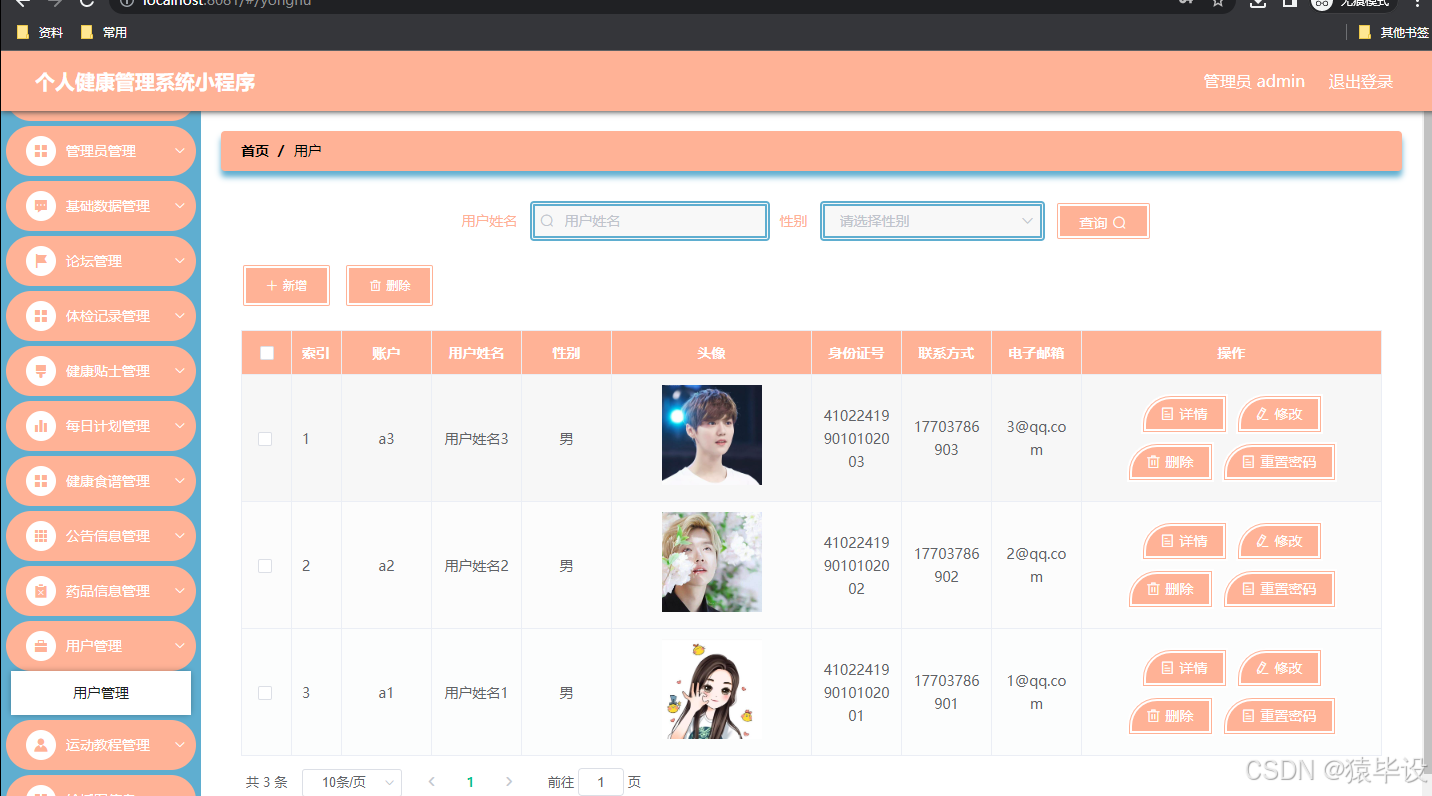Check the checkbox for row a3
The width and height of the screenshot is (1432, 796).
(x=265, y=439)
